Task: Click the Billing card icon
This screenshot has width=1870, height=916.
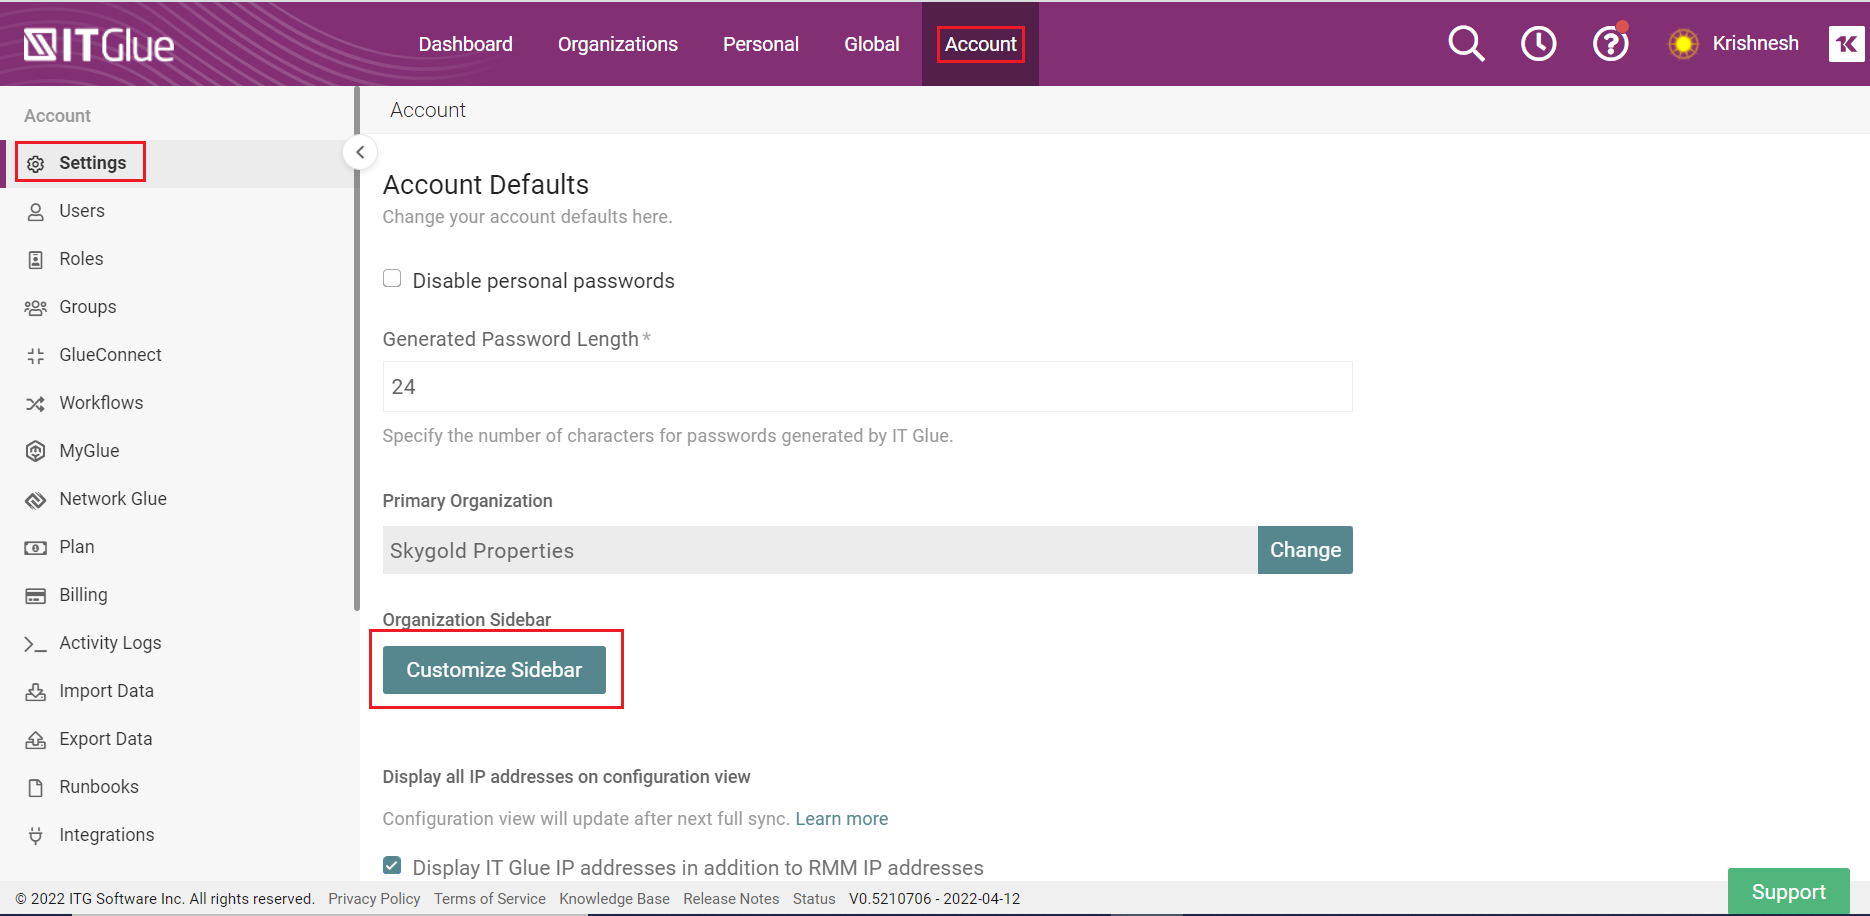Action: click(x=36, y=596)
